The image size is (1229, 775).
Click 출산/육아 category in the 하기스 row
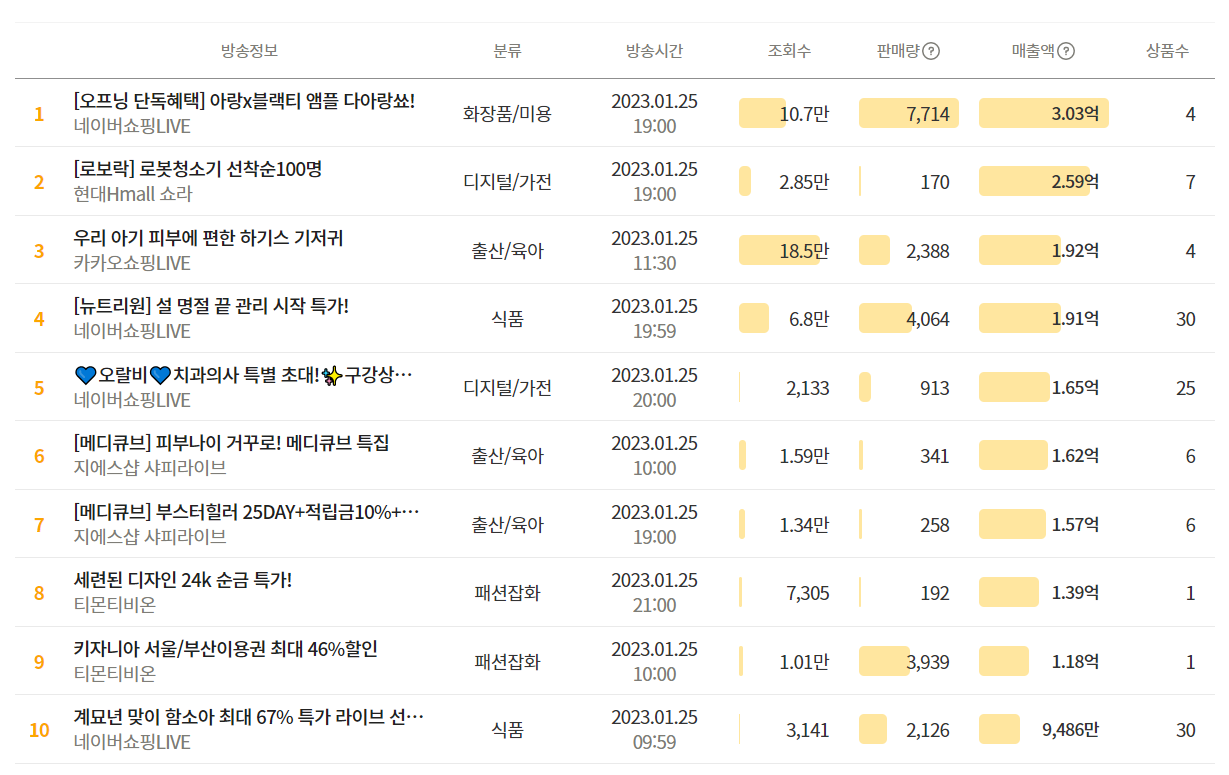507,251
